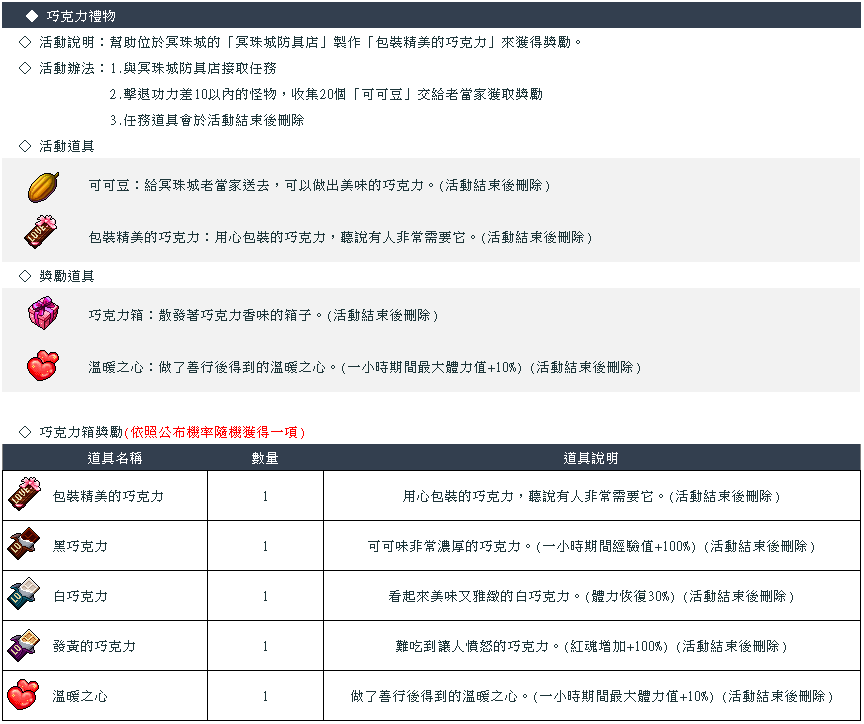Click the wrapped chocolate icon in the reward table
Viewport: 864px width, 724px height.
24,494
